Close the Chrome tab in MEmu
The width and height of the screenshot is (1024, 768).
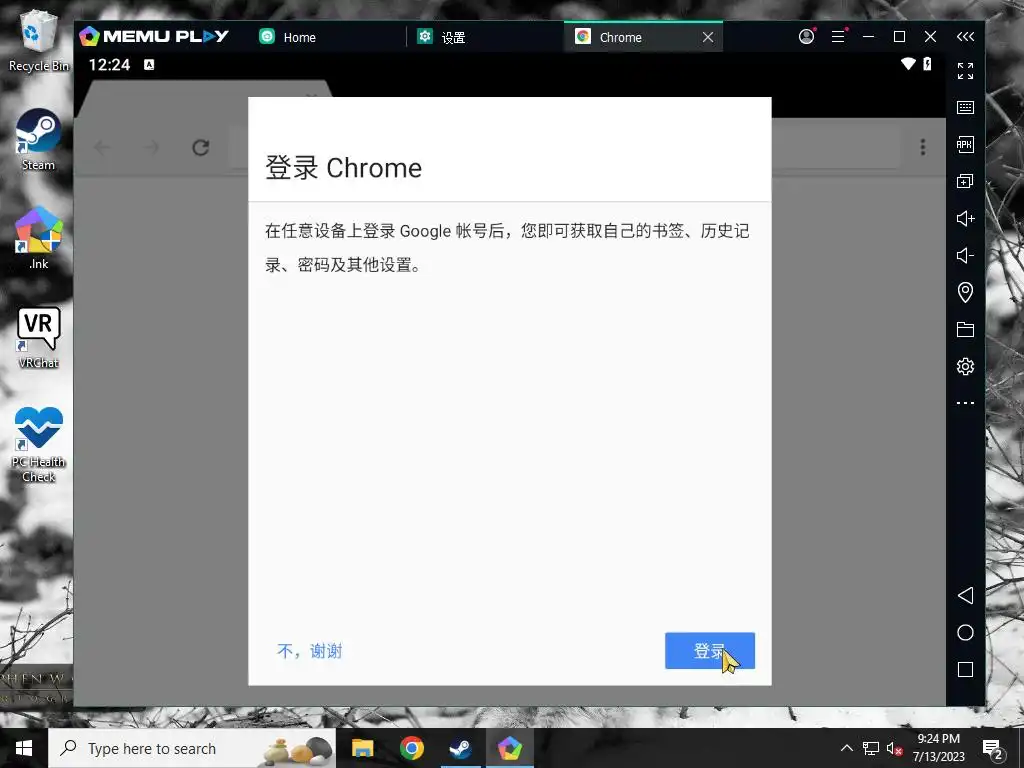708,37
